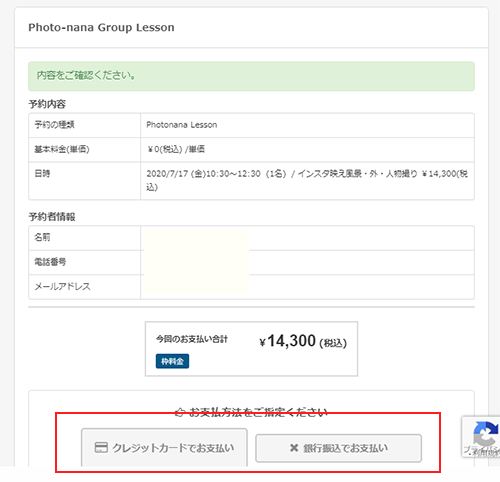The width and height of the screenshot is (500, 482).
Task: Click the ¥14,300 total amount
Action: tap(287, 341)
